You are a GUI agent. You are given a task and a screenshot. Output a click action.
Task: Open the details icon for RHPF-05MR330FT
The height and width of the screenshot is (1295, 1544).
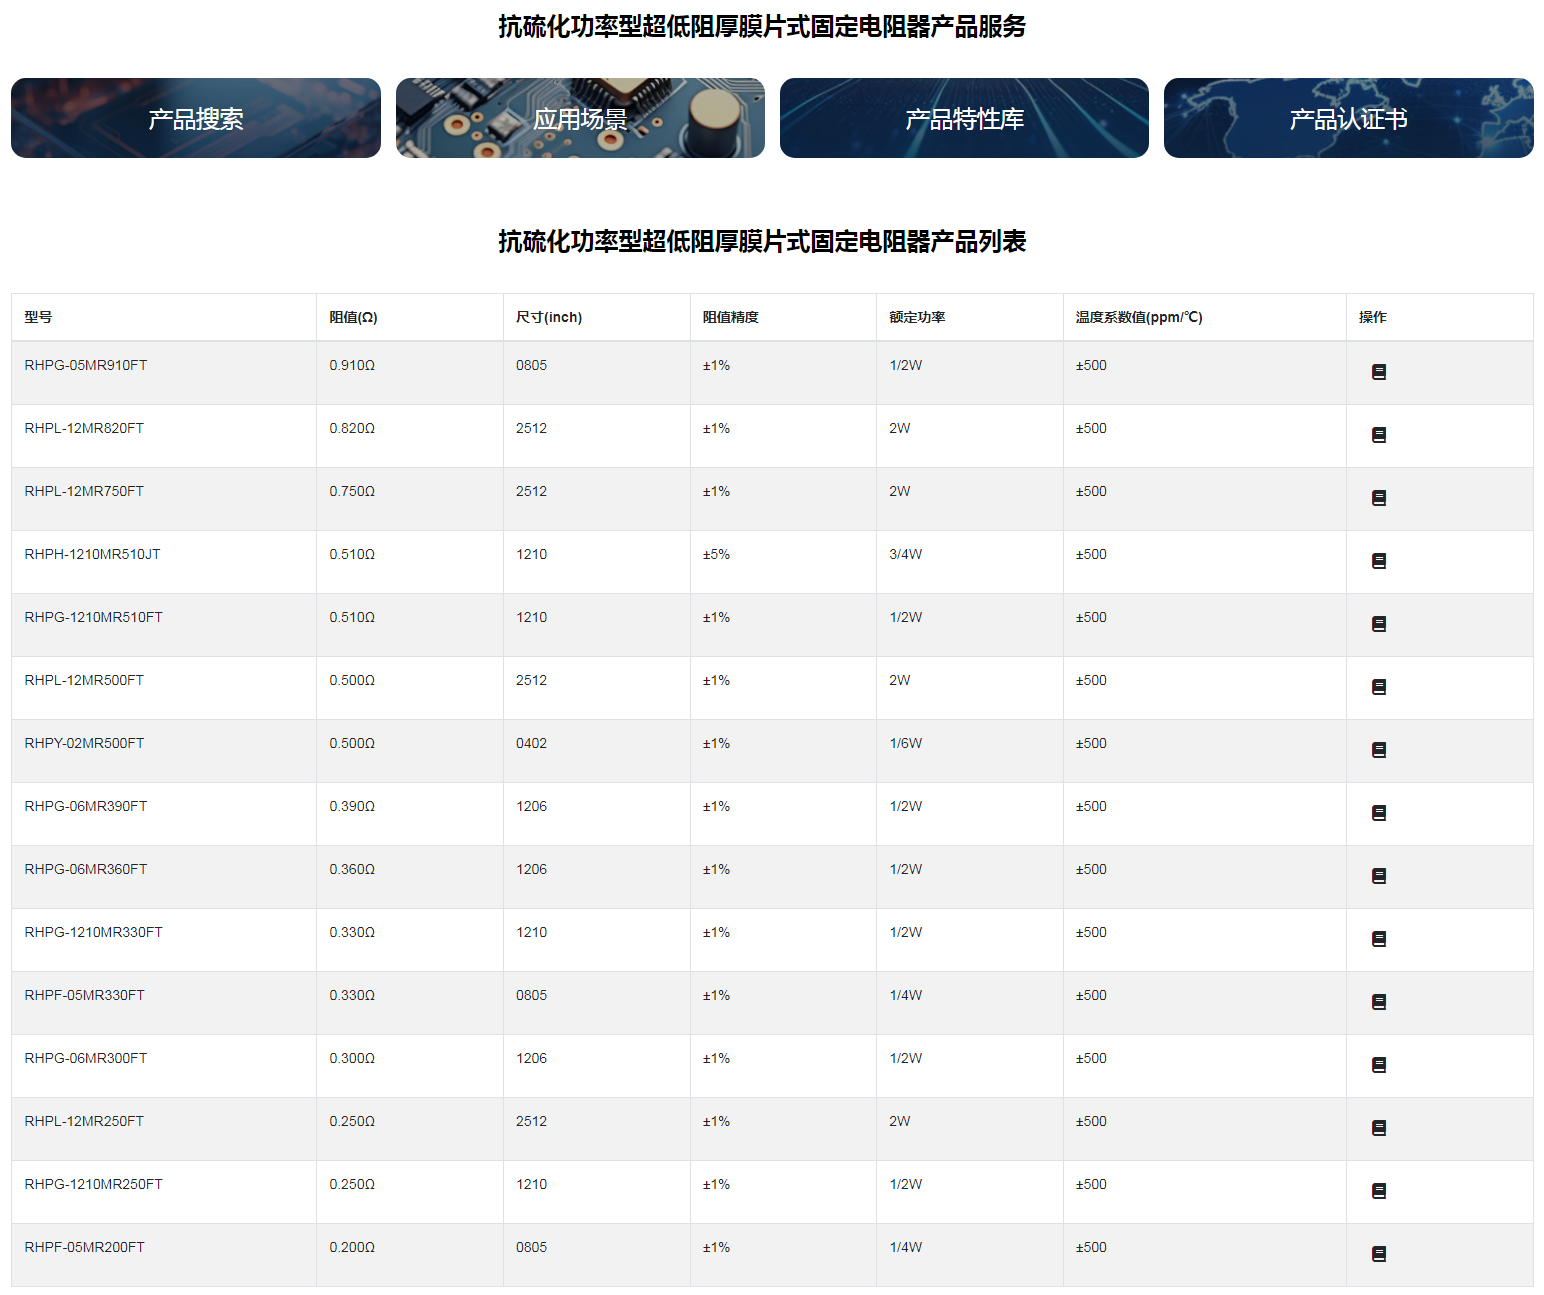(x=1378, y=1002)
